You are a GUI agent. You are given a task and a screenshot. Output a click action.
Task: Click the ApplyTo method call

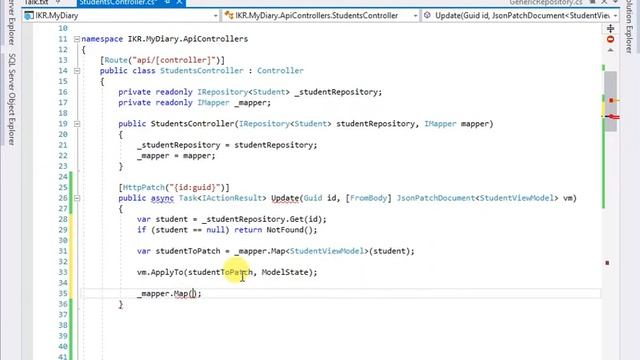point(167,272)
